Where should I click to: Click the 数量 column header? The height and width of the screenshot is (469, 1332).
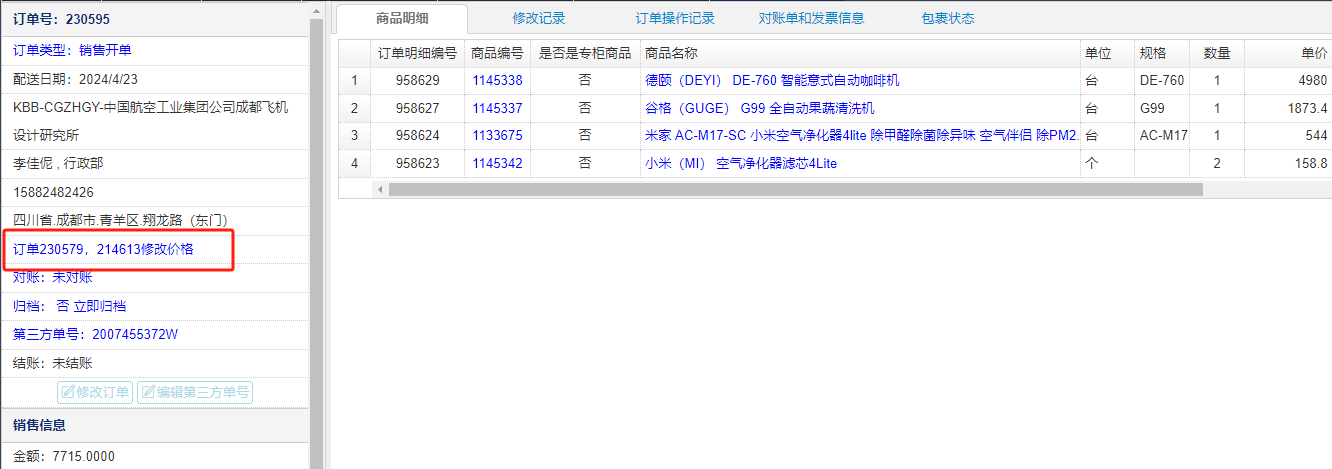[x=1217, y=53]
